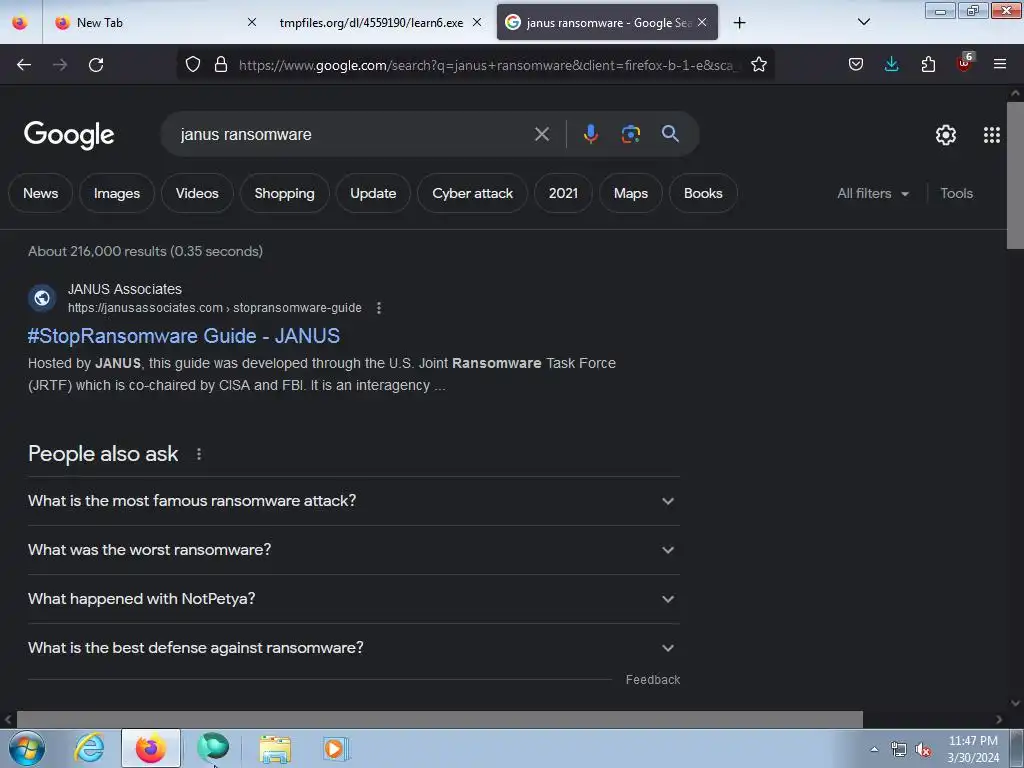The width and height of the screenshot is (1024, 768).
Task: Open the Firefox application menu
Action: [x=1000, y=64]
